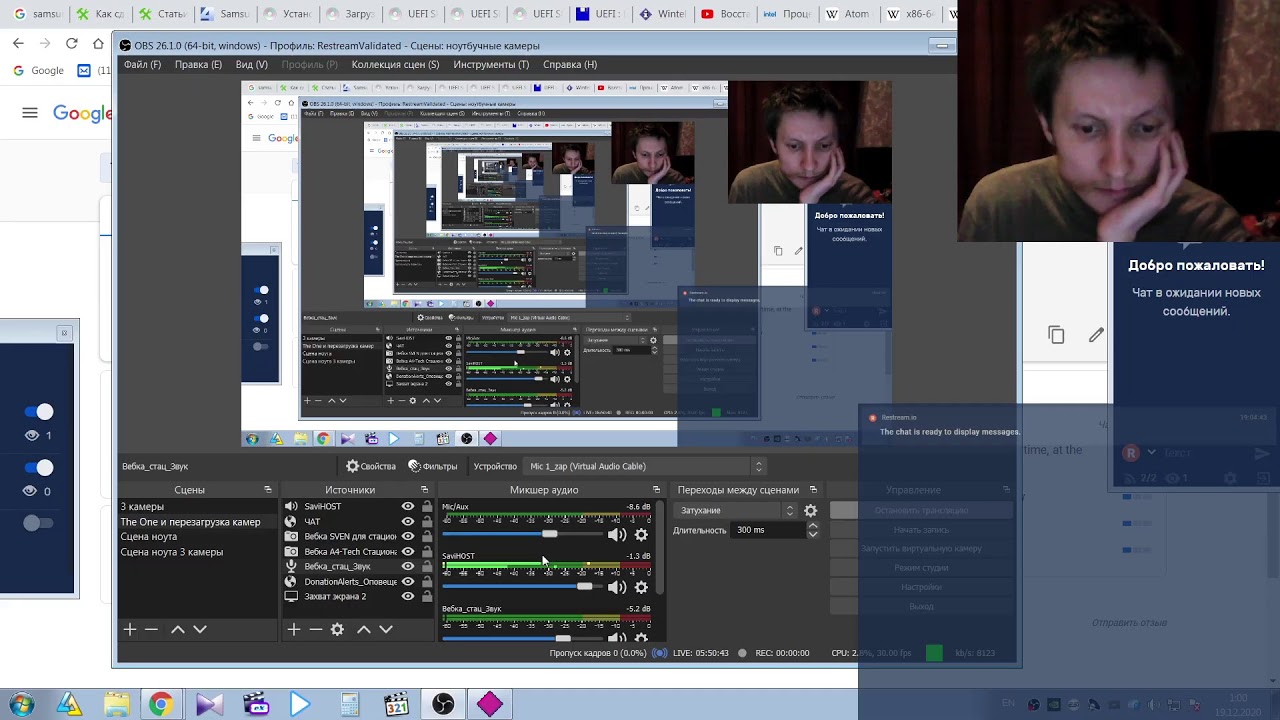1280x720 pixels.
Task: Adjust the Mic/Aux volume slider
Action: point(548,534)
